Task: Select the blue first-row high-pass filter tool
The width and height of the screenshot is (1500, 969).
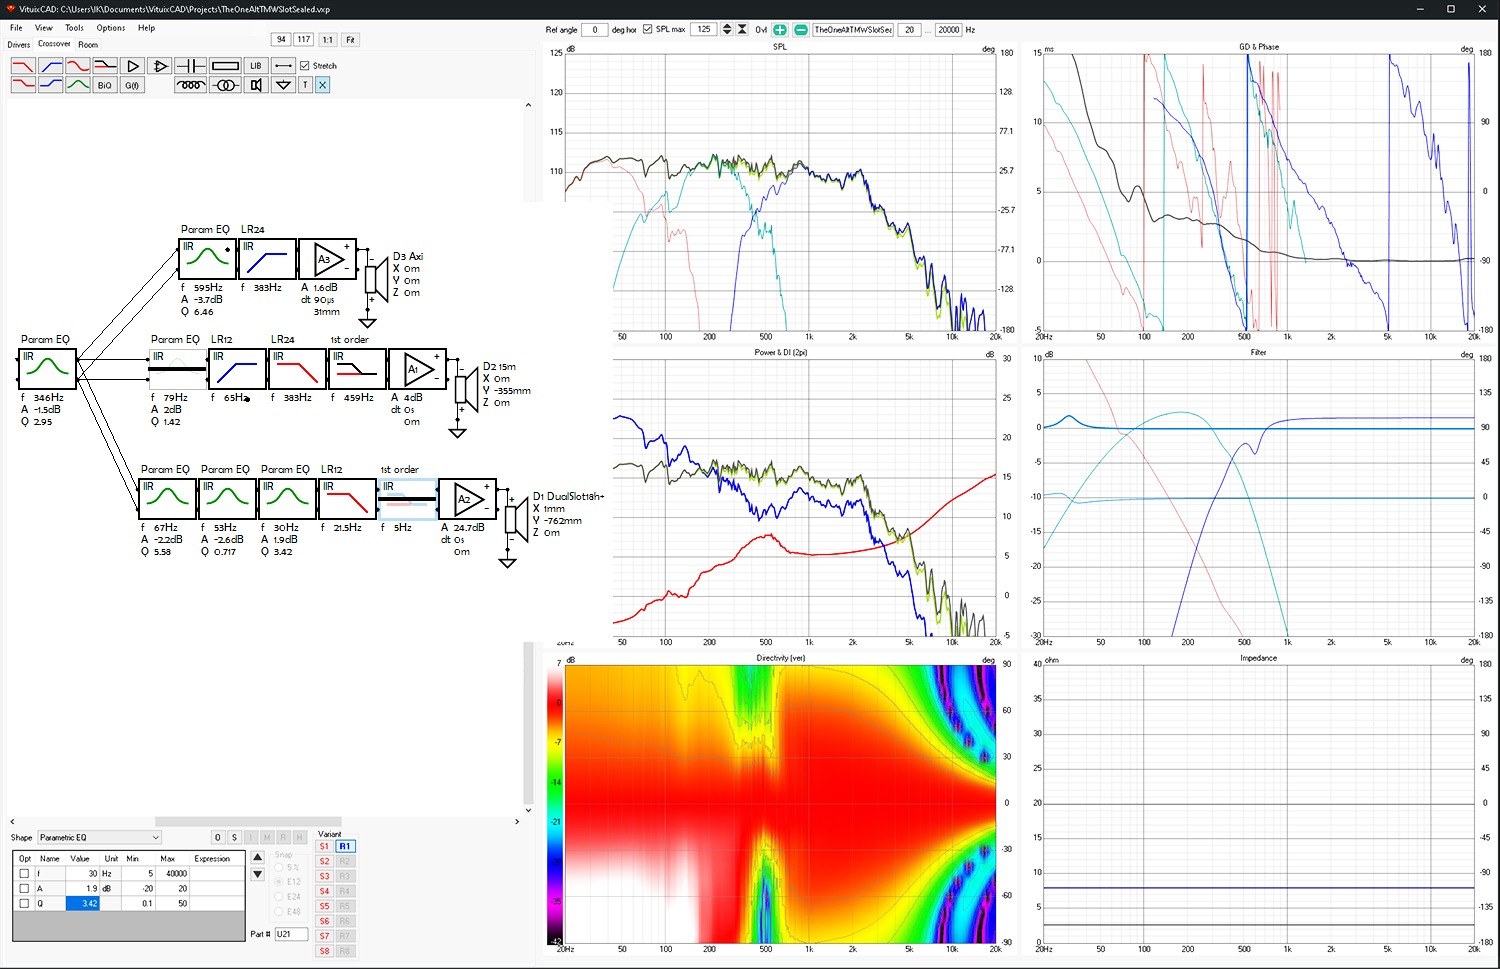Action: coord(50,66)
